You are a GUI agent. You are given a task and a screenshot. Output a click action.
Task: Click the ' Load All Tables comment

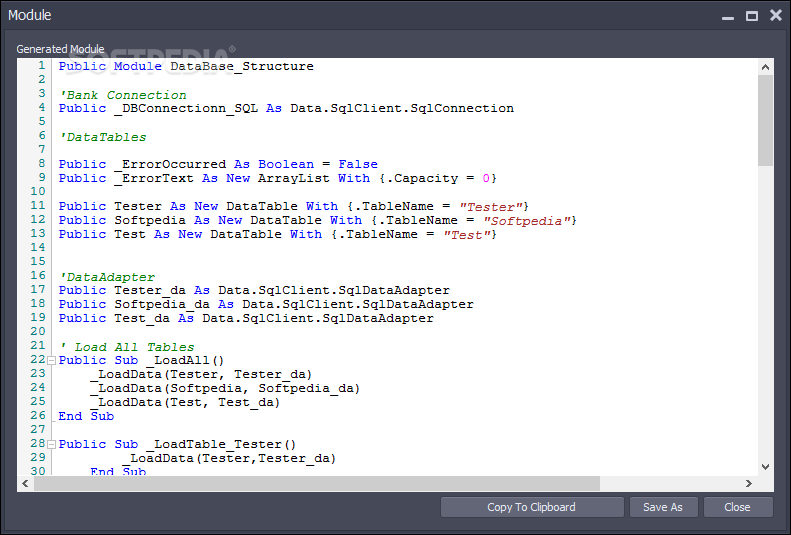126,347
